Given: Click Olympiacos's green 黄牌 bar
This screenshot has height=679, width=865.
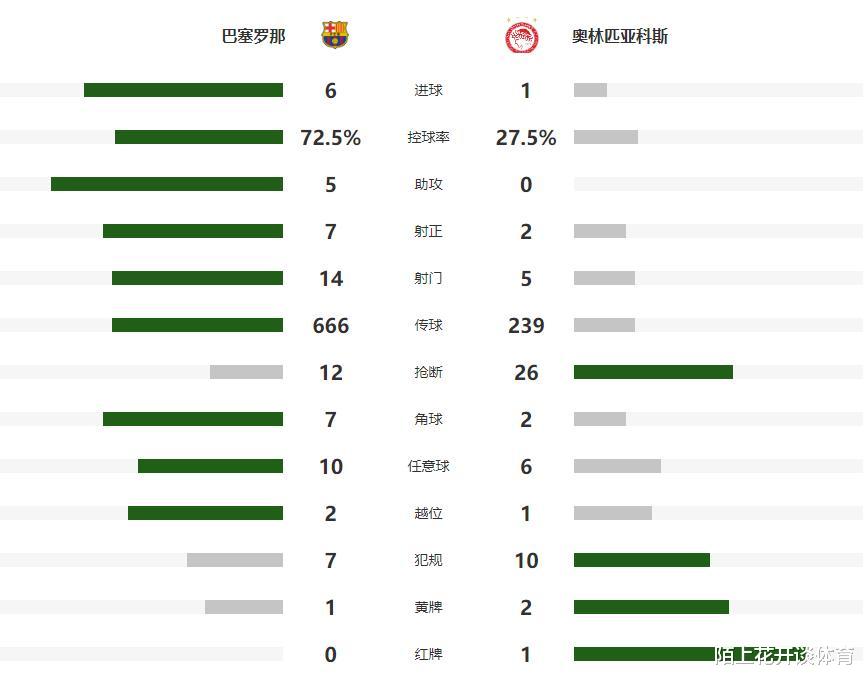Looking at the screenshot, I should tap(651, 607).
